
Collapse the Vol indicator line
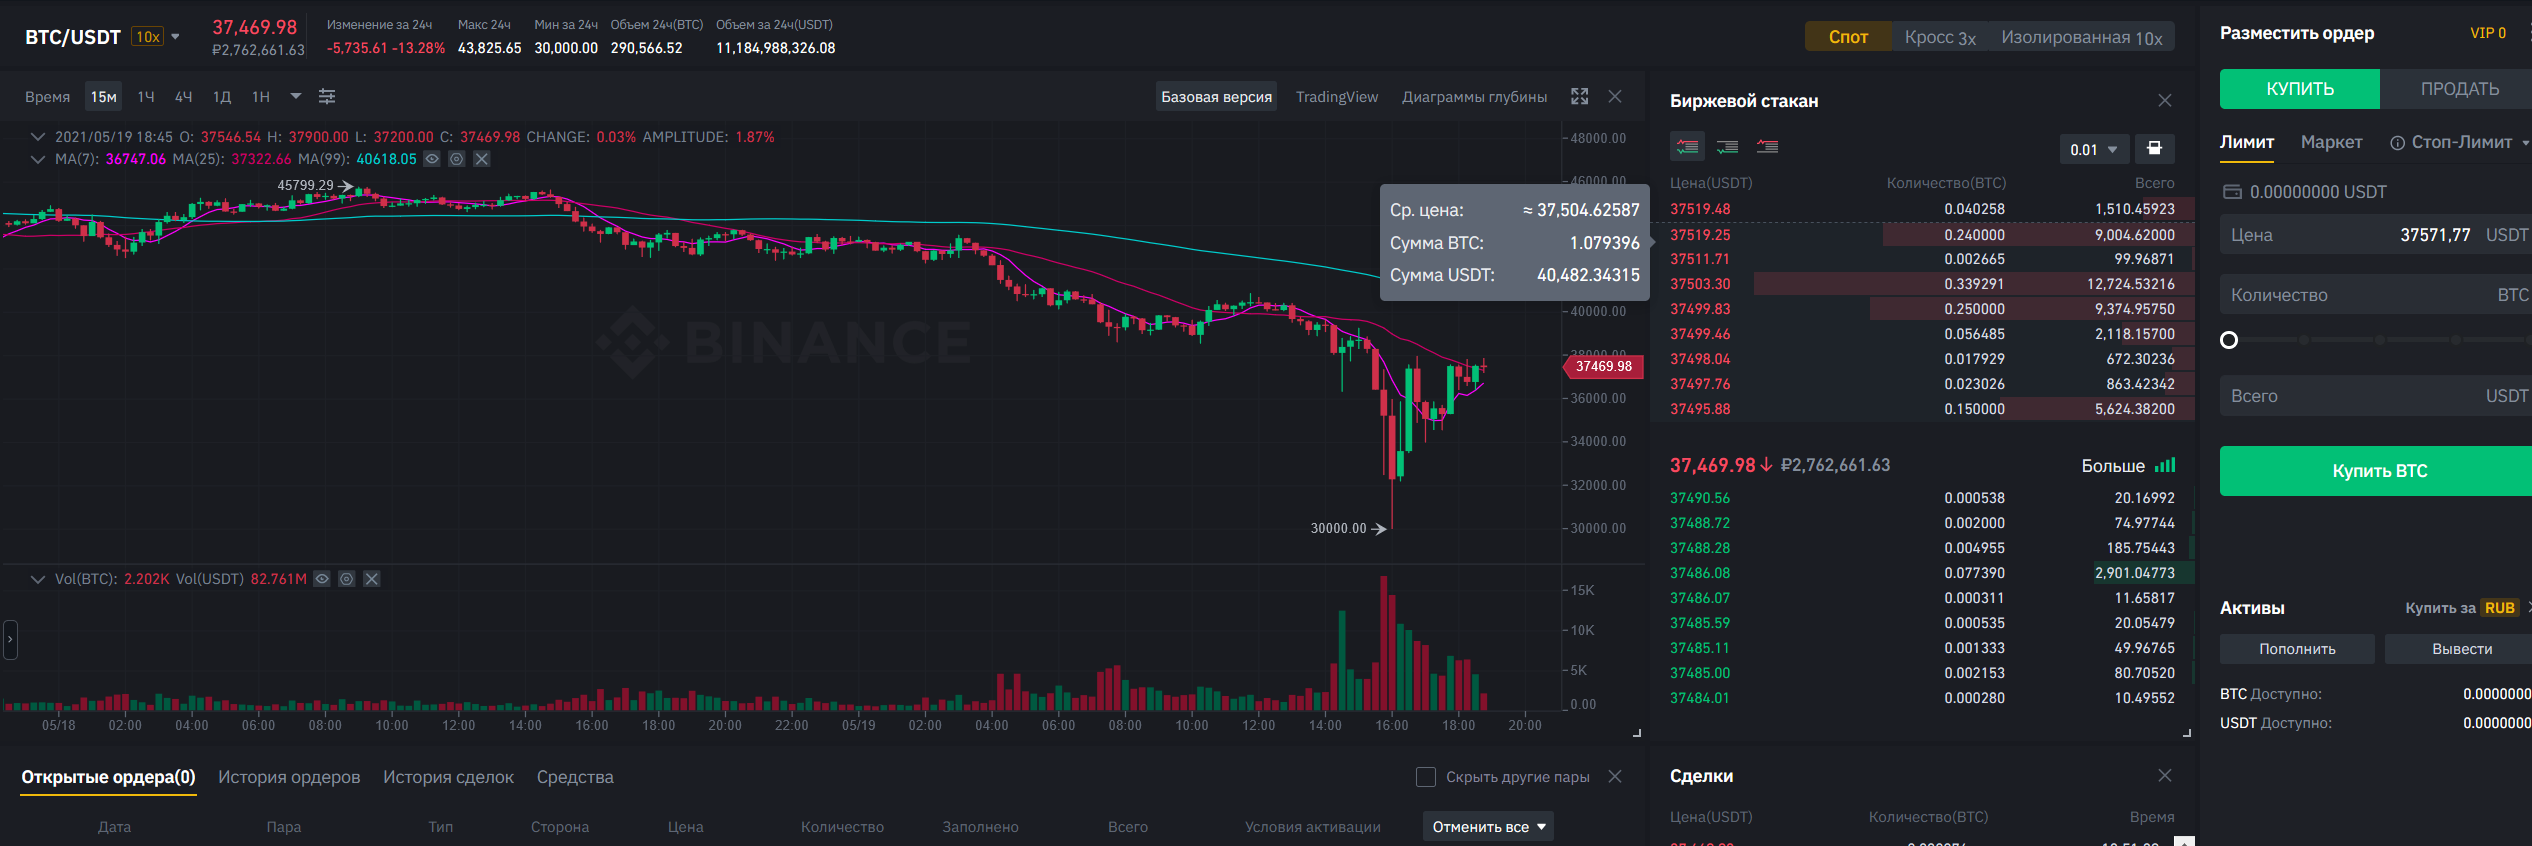coord(37,579)
